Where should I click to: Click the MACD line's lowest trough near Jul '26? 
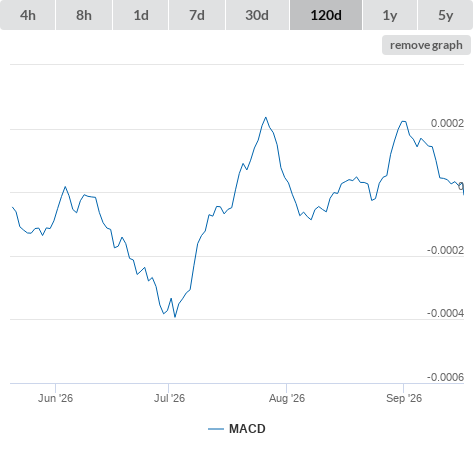(175, 316)
